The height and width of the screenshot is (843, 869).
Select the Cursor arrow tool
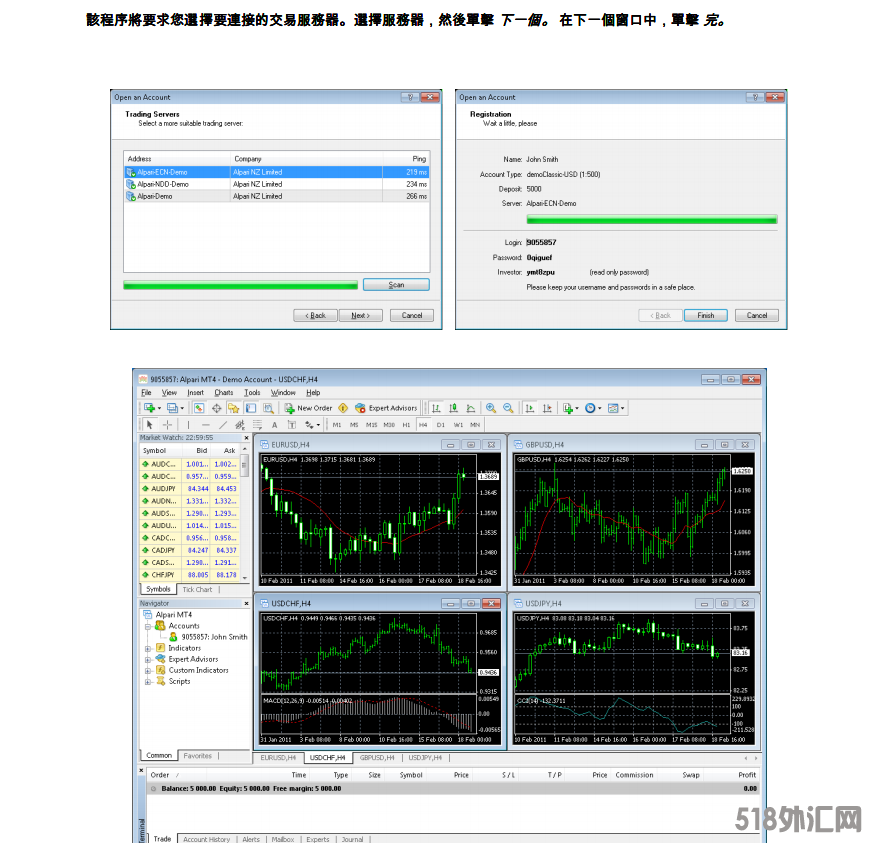149,425
